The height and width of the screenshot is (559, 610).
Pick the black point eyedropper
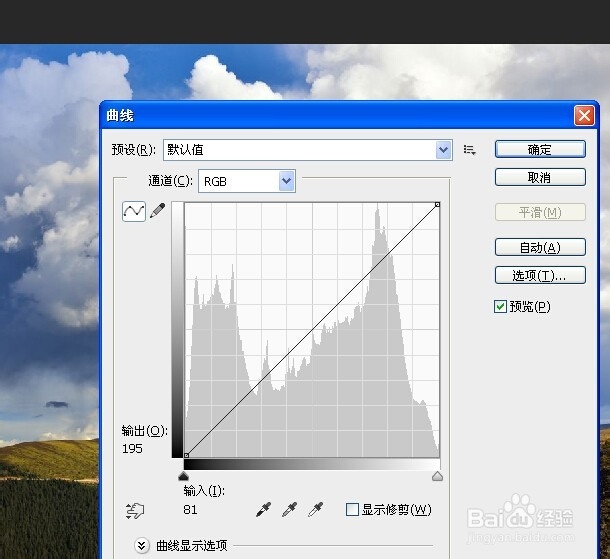click(263, 509)
